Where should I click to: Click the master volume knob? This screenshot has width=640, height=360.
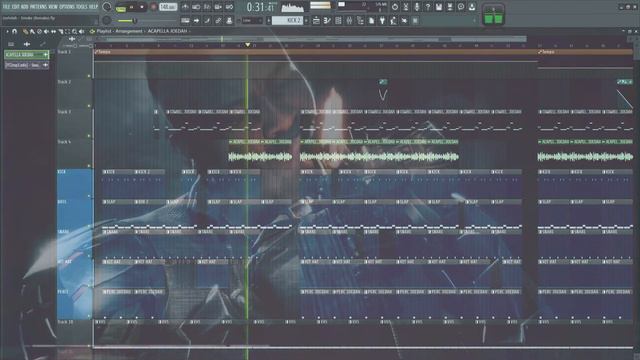[107, 7]
